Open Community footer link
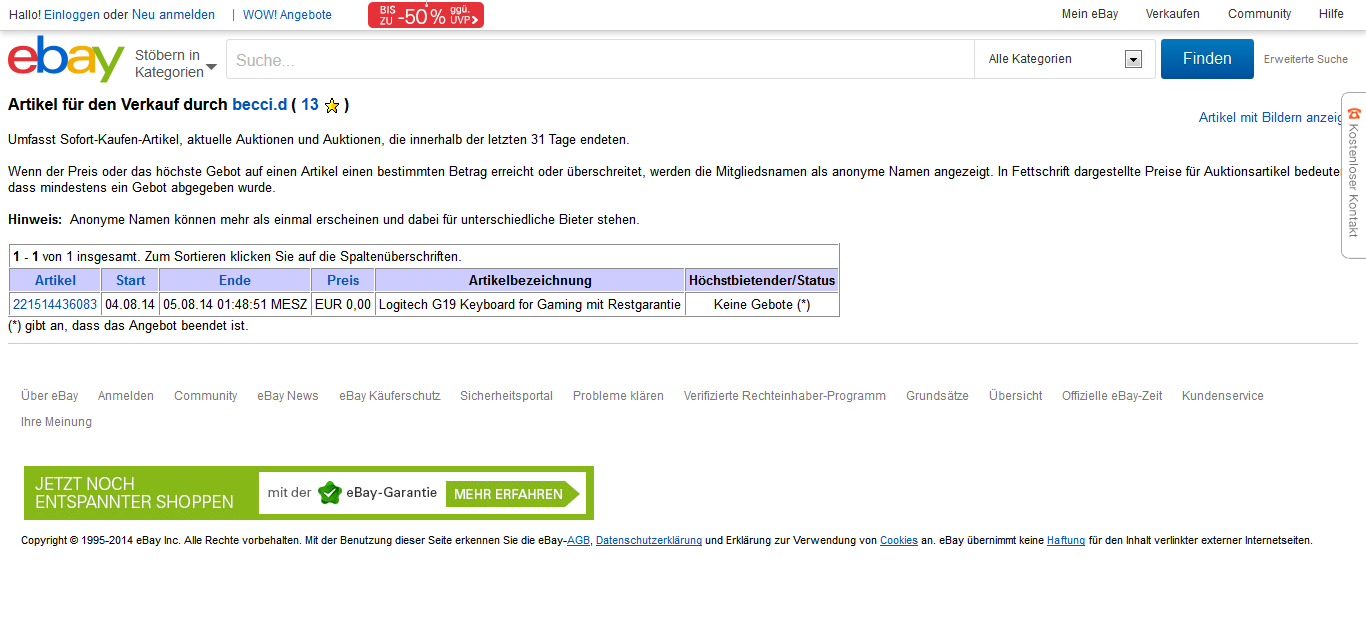Screen dimensions: 1366x634 point(206,396)
